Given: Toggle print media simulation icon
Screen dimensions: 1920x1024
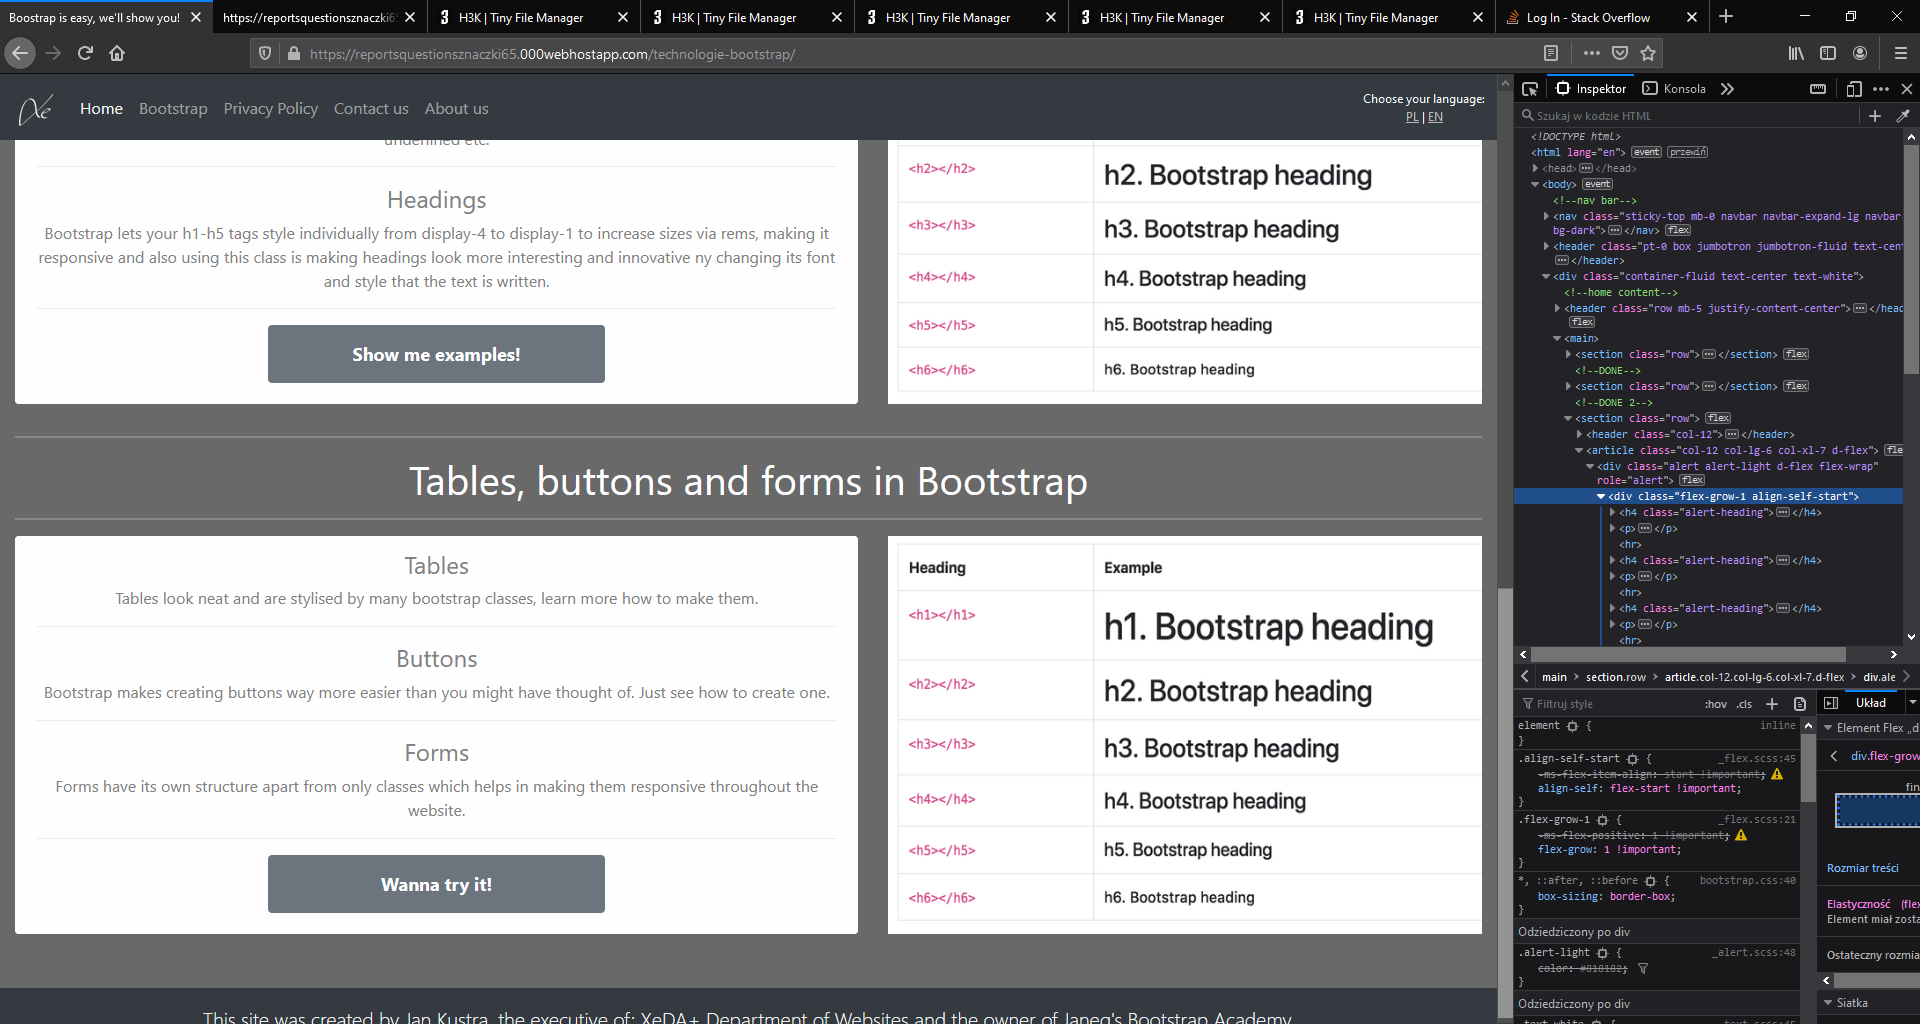Looking at the screenshot, I should (1800, 704).
